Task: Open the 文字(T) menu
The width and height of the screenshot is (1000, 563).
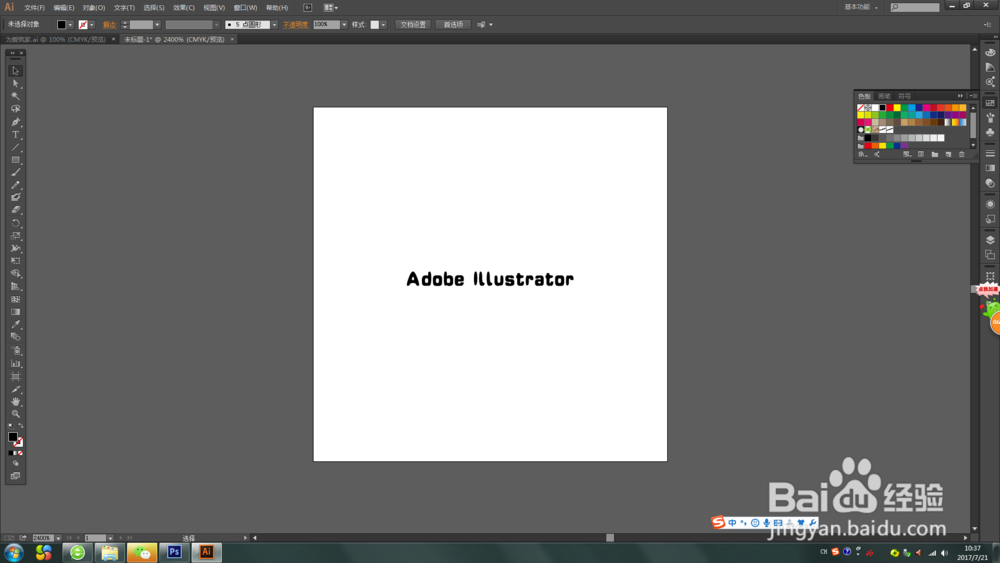Action: pyautogui.click(x=124, y=8)
